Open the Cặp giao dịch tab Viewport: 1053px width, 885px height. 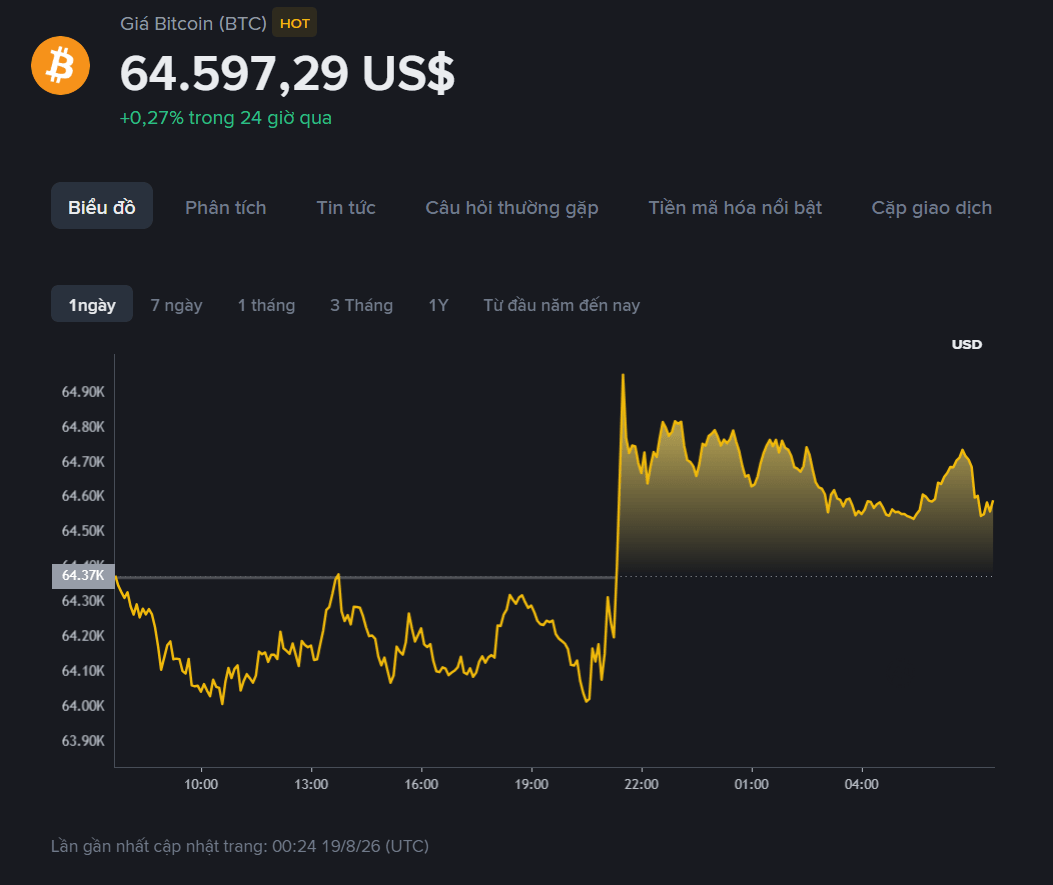coord(931,208)
